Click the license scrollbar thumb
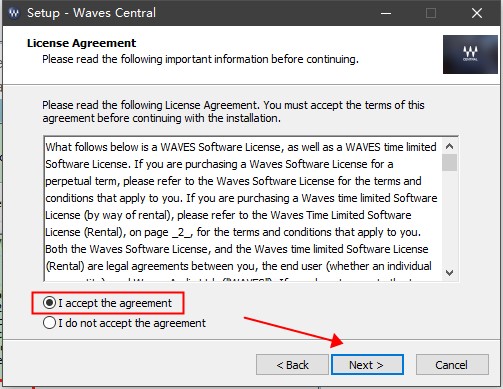 [x=449, y=162]
